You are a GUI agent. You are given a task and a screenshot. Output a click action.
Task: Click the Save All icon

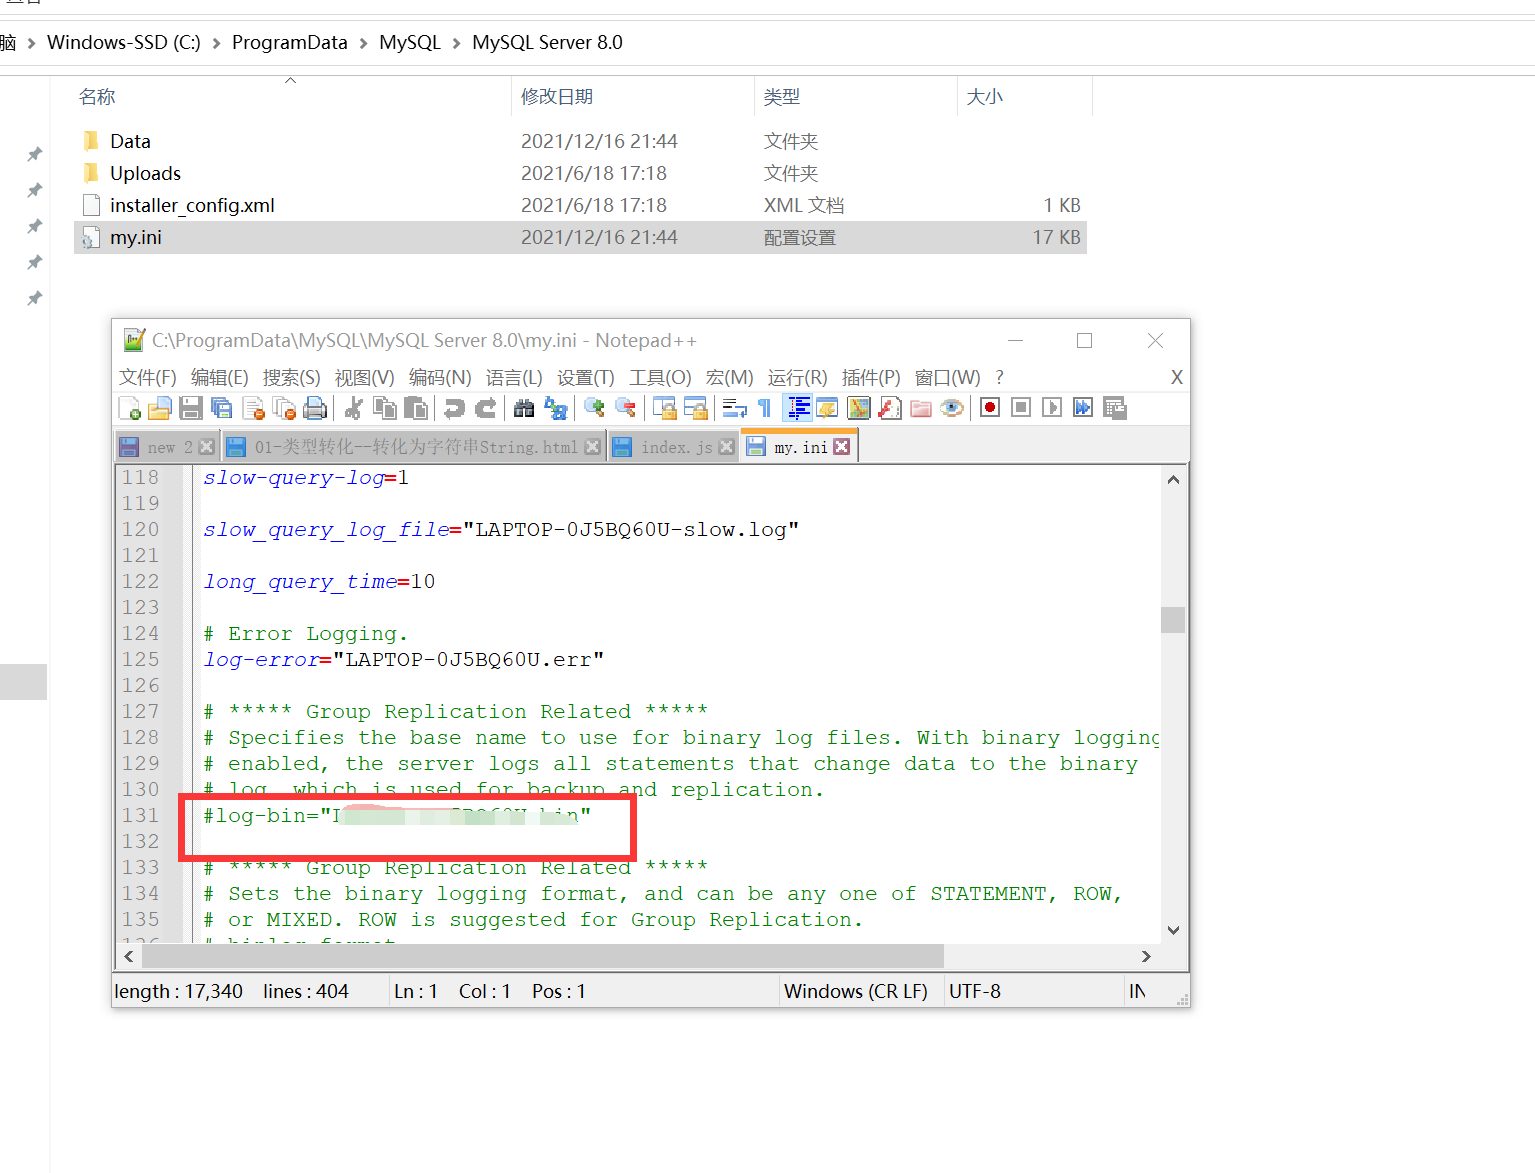point(222,408)
